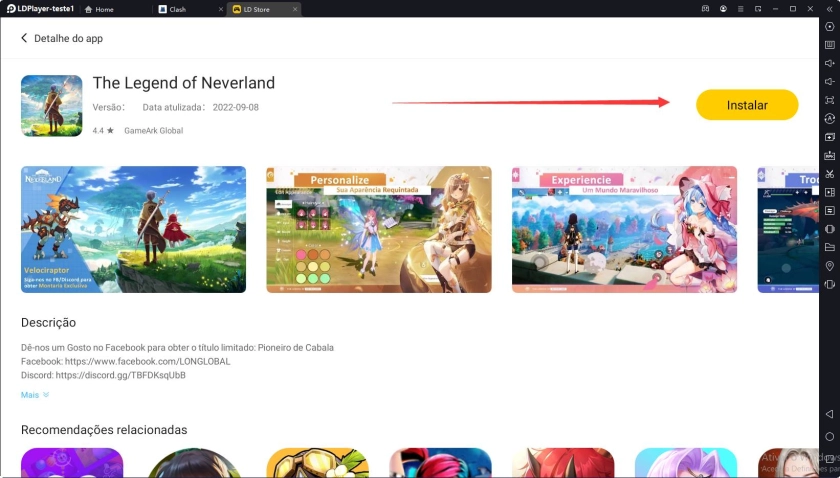Open the shared folder icon
This screenshot has width=840, height=478.
[x=830, y=247]
